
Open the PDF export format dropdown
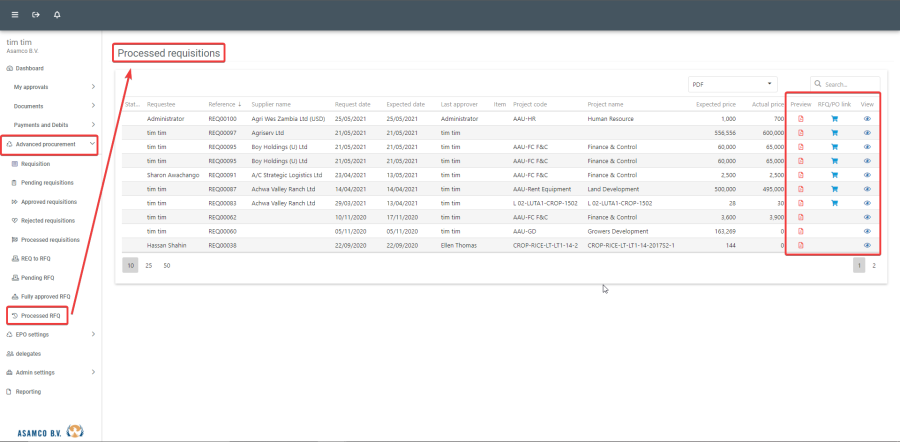pyautogui.click(x=733, y=85)
